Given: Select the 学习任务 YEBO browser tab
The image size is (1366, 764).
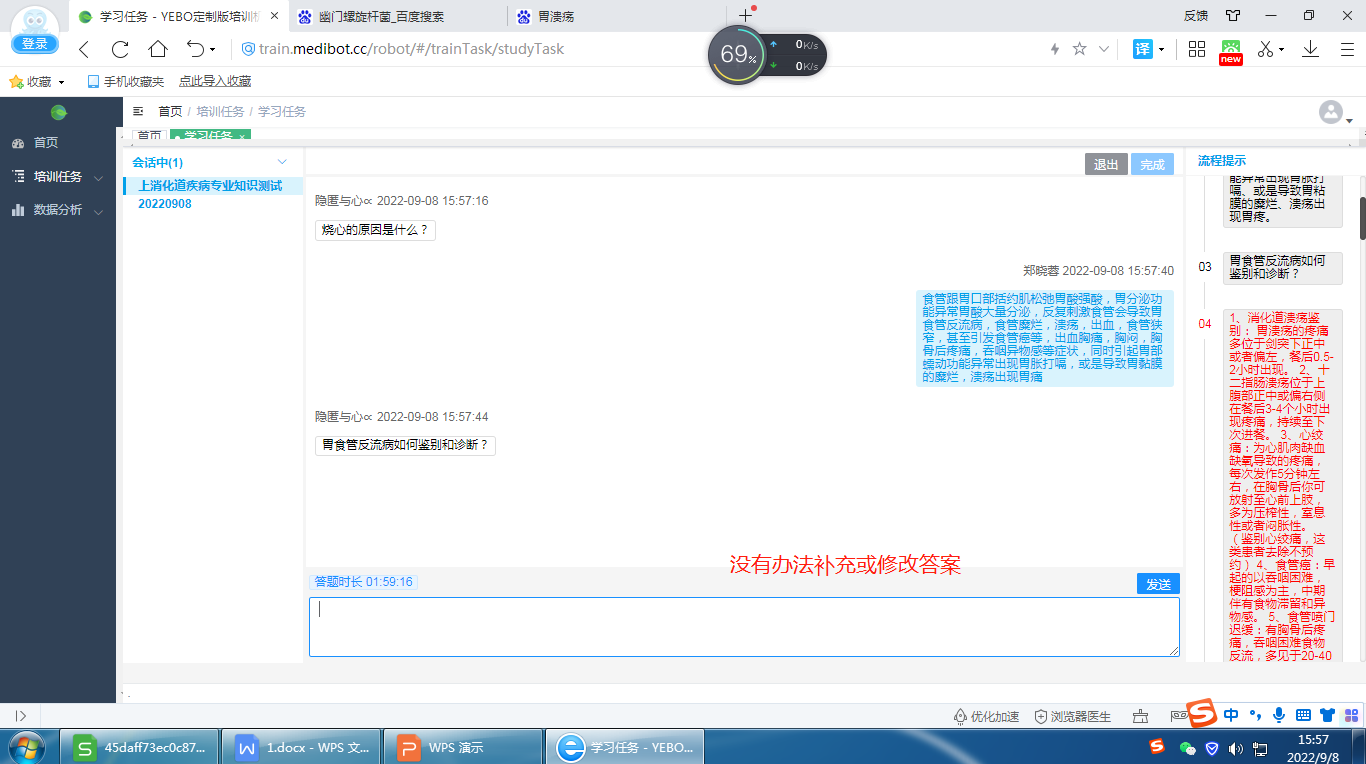Looking at the screenshot, I should (178, 16).
